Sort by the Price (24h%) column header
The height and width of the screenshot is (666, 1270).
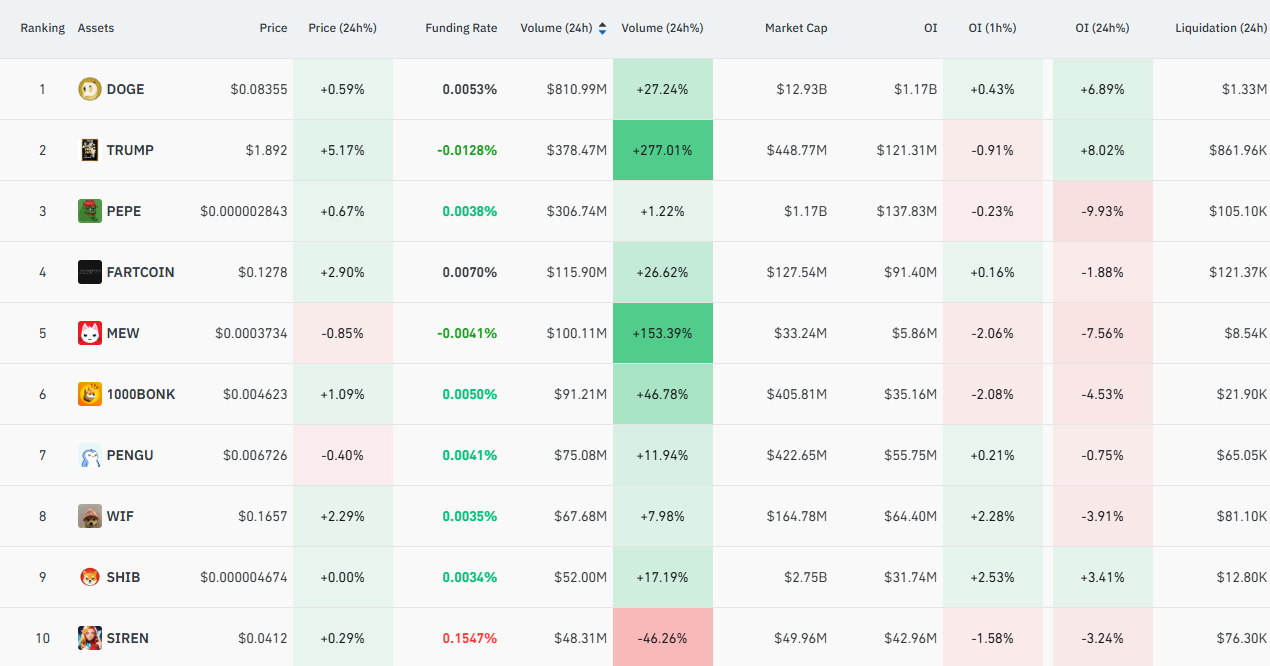[343, 28]
